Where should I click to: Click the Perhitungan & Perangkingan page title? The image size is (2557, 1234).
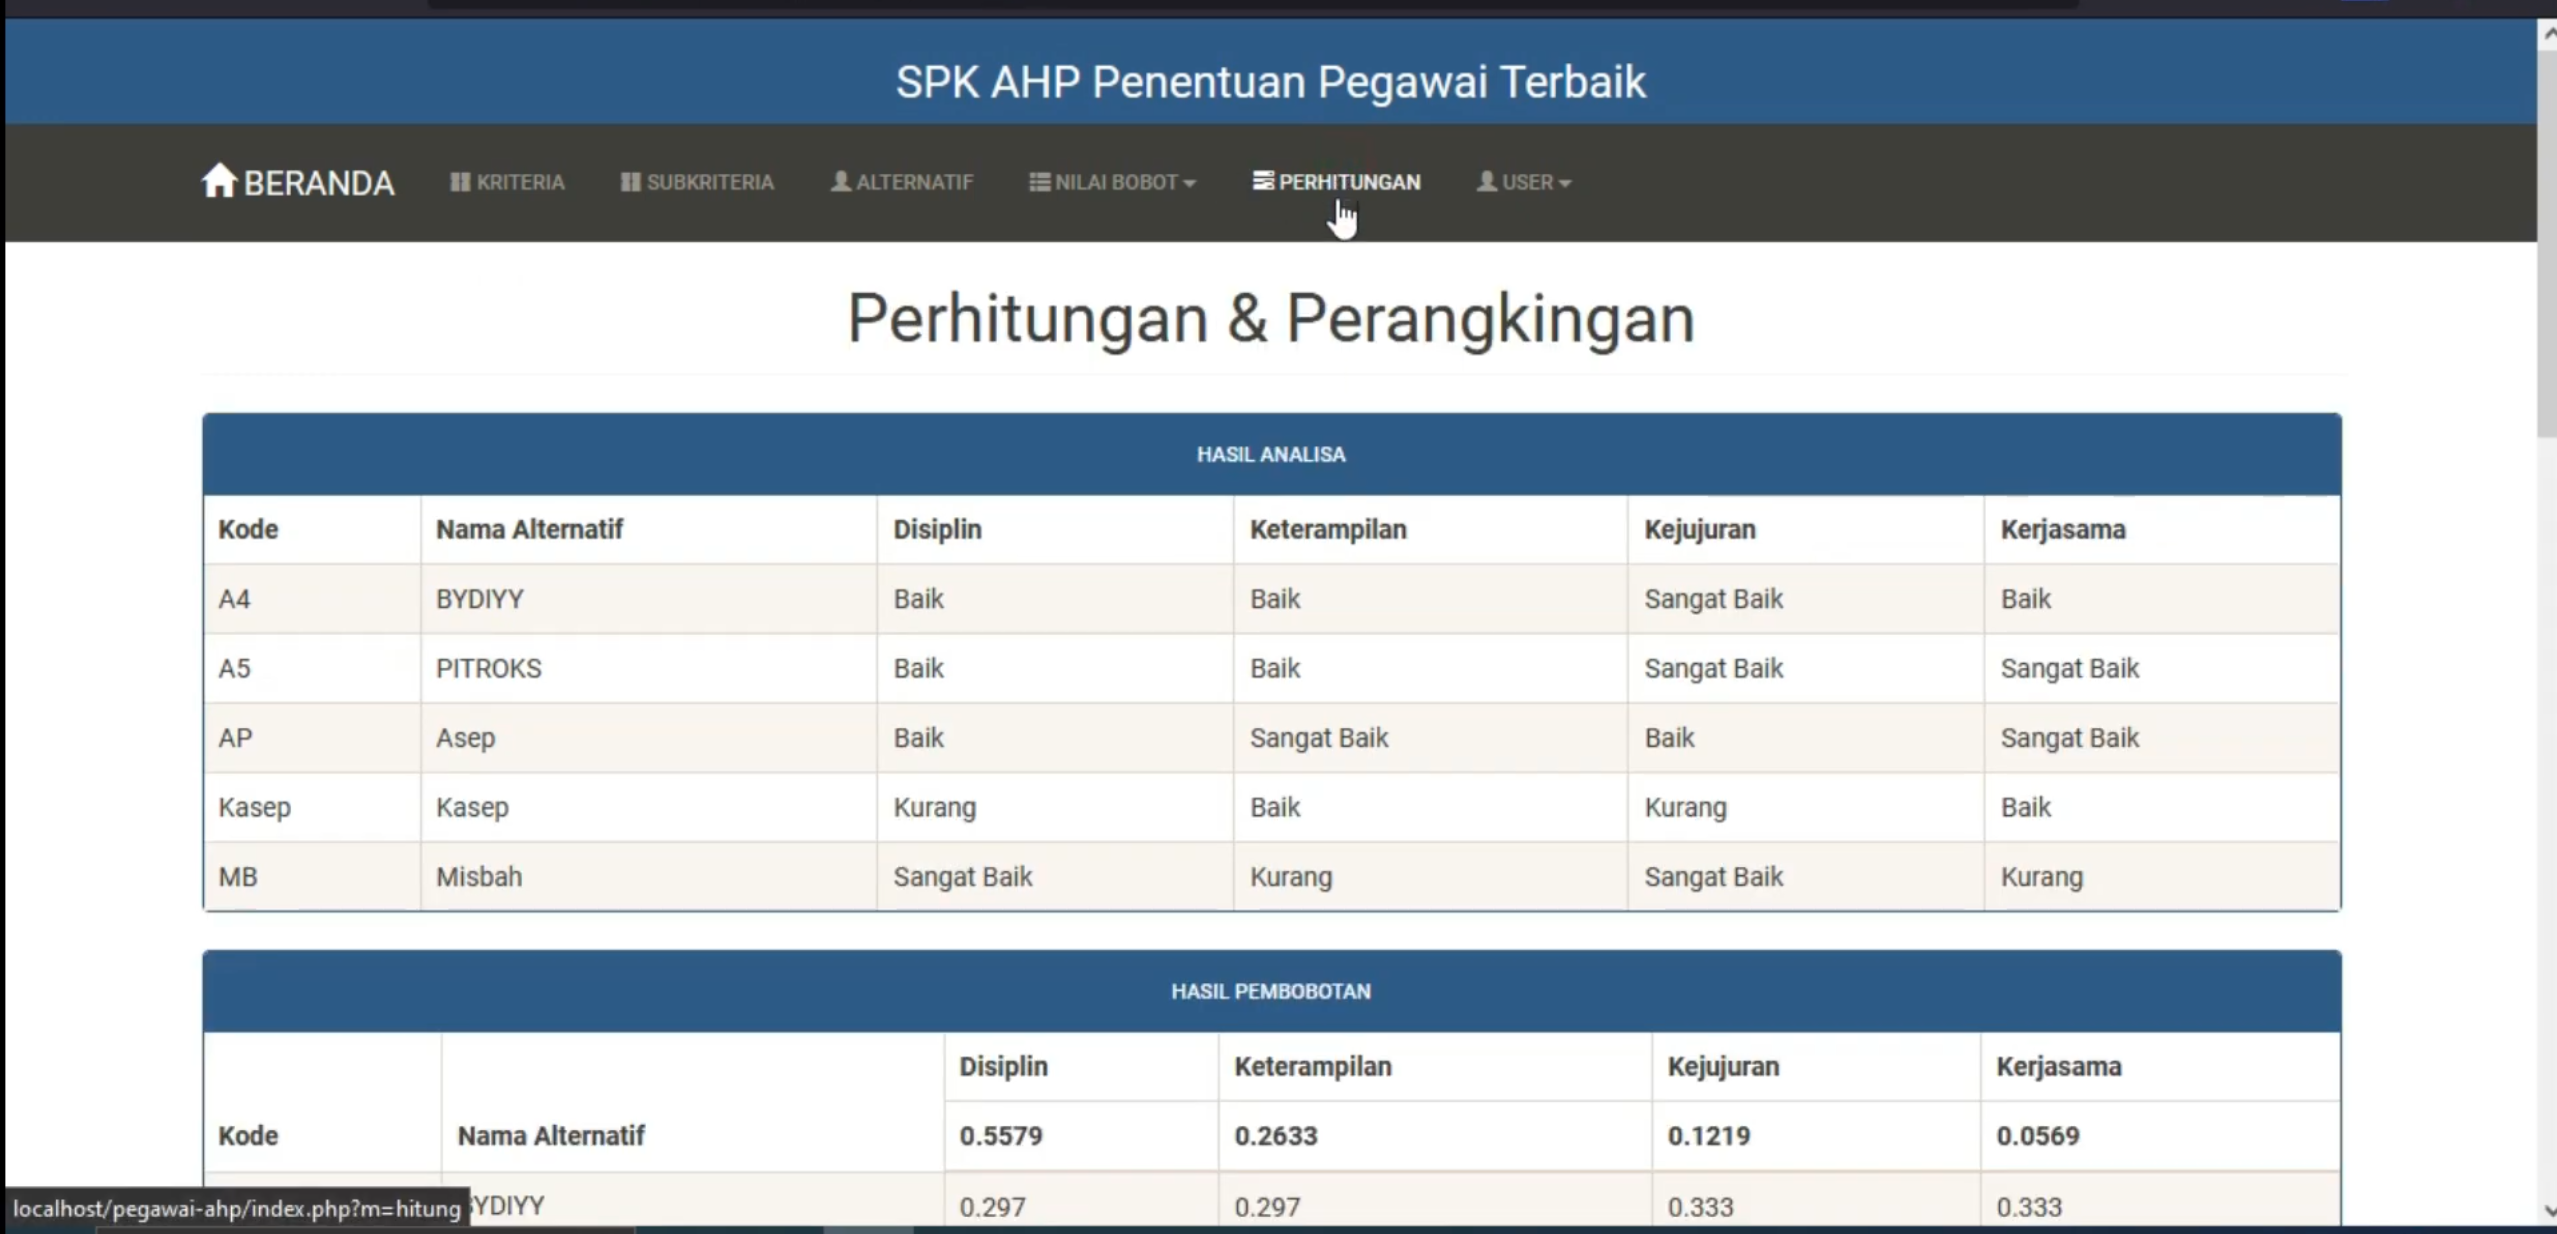(1271, 319)
